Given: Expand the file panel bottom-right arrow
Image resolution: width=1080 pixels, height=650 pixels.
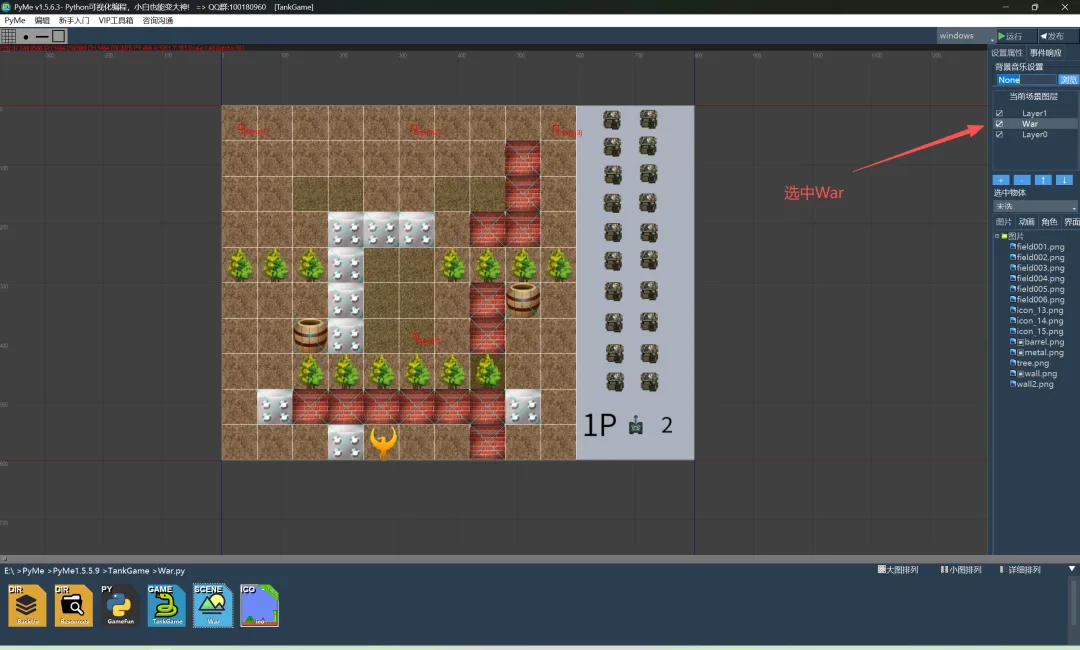Looking at the screenshot, I should (x=1072, y=569).
